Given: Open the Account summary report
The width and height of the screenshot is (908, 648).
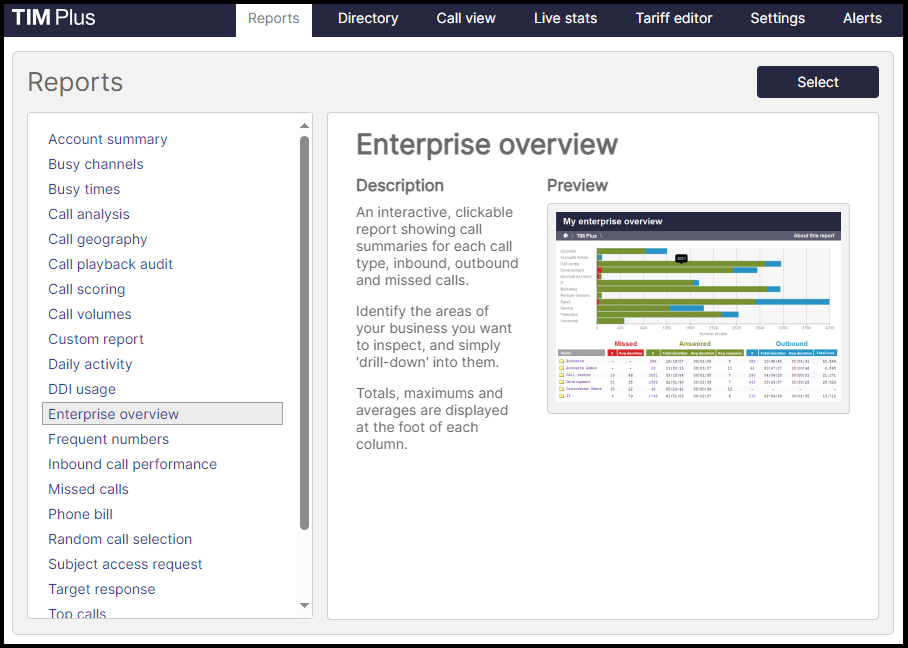Looking at the screenshot, I should point(107,139).
